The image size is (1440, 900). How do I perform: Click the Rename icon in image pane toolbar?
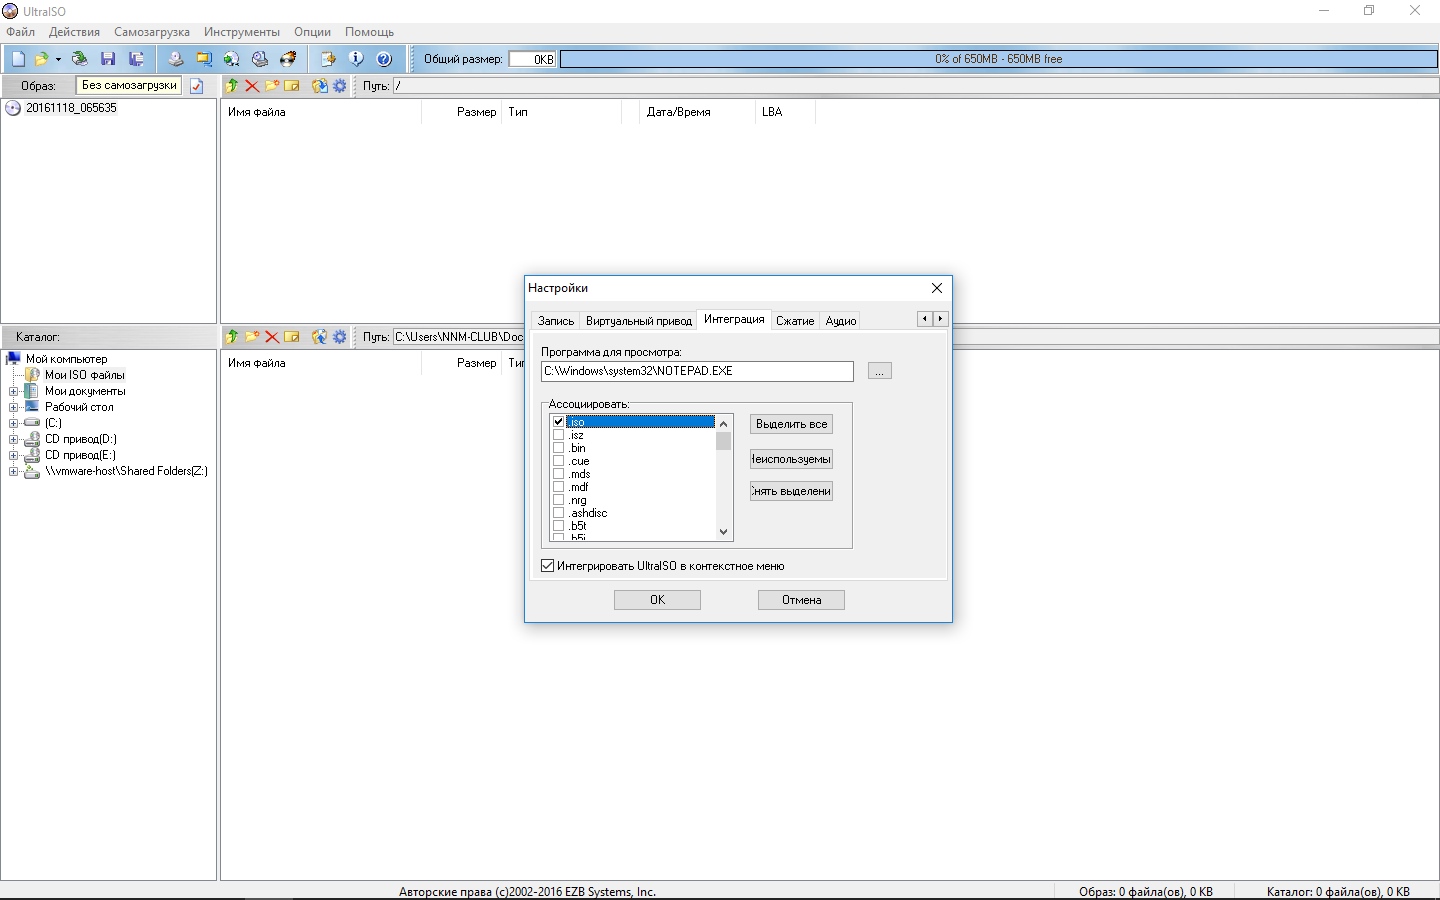click(x=292, y=86)
